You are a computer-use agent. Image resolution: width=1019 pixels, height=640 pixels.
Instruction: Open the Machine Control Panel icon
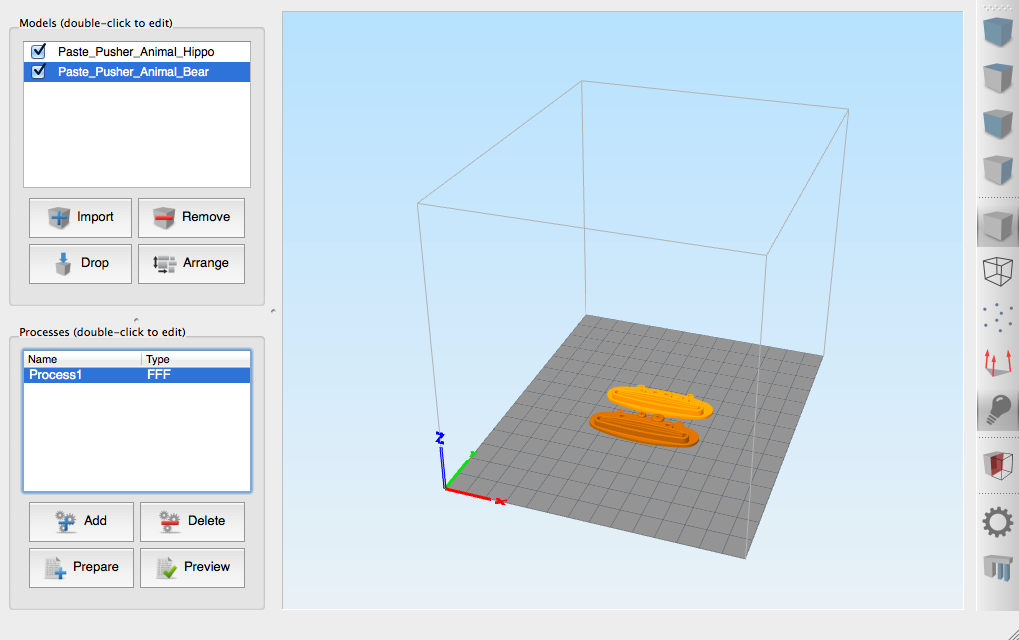tap(997, 570)
